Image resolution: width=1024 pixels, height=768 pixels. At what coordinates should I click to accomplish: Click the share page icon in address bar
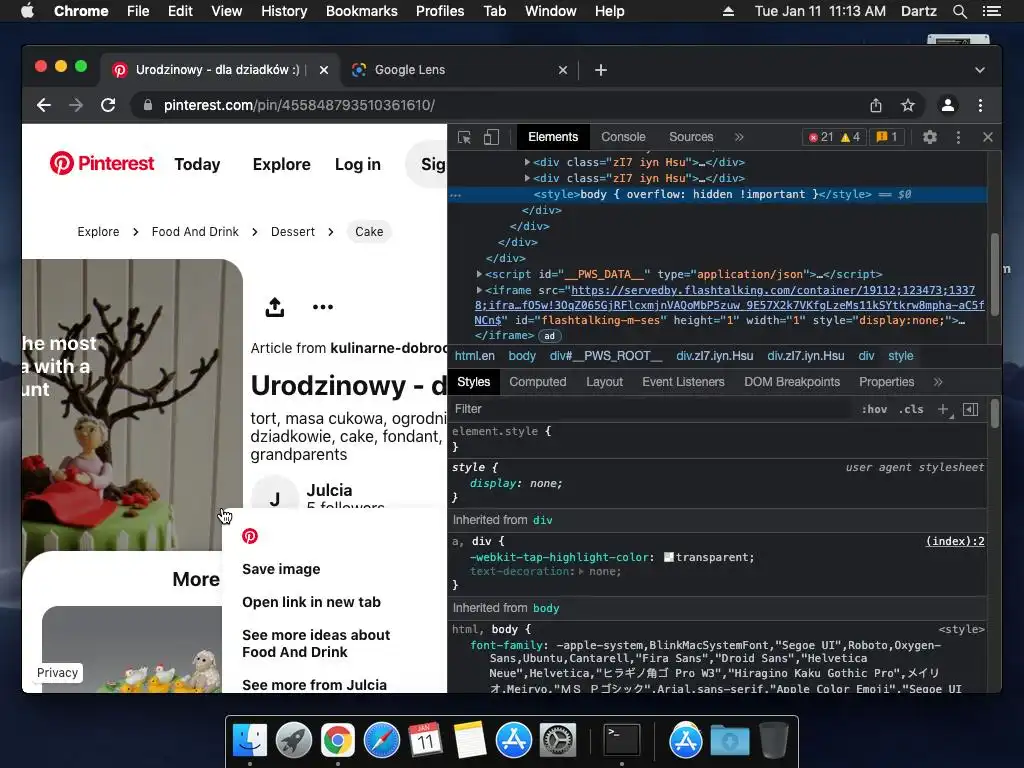876,105
